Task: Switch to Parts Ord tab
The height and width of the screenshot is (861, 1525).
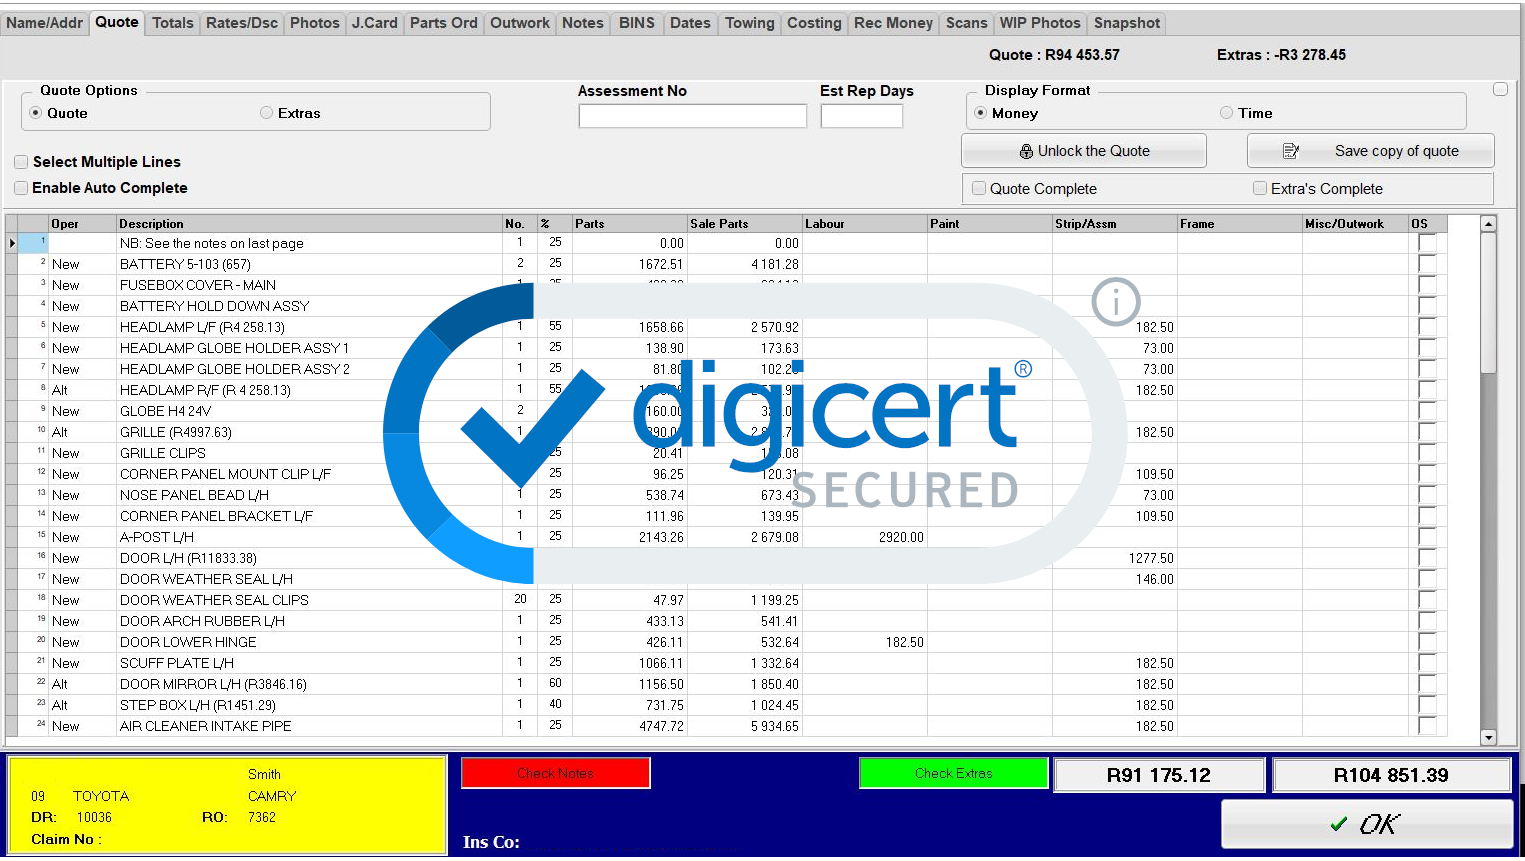Action: pyautogui.click(x=444, y=23)
